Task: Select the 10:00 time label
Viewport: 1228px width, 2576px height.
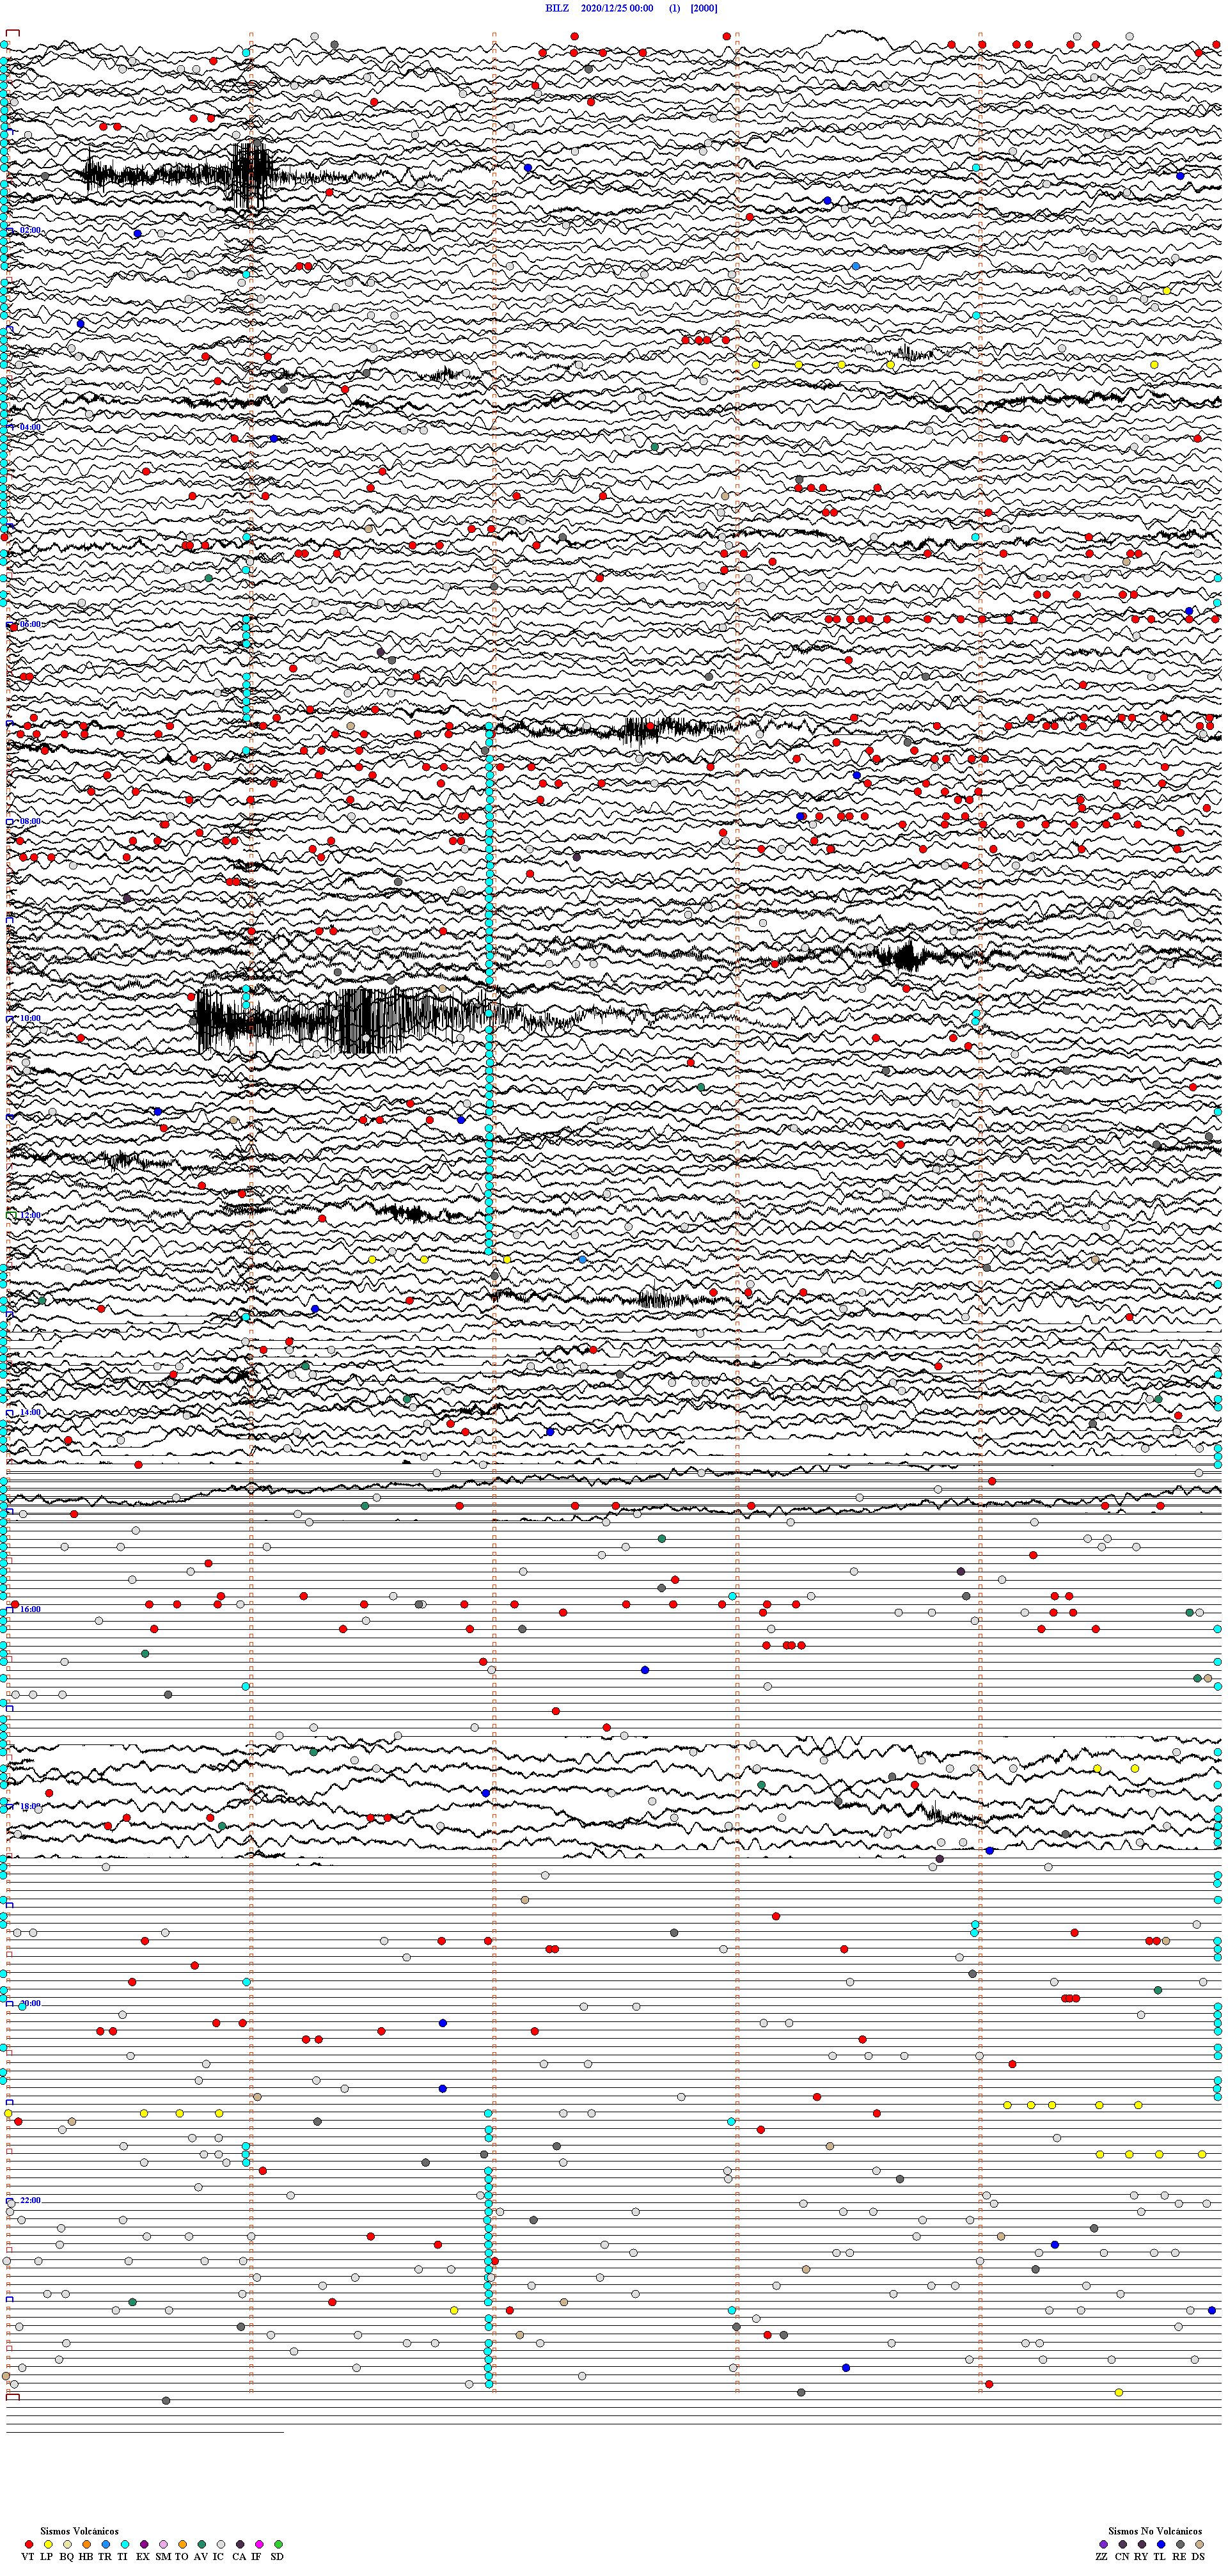Action: (31, 1018)
